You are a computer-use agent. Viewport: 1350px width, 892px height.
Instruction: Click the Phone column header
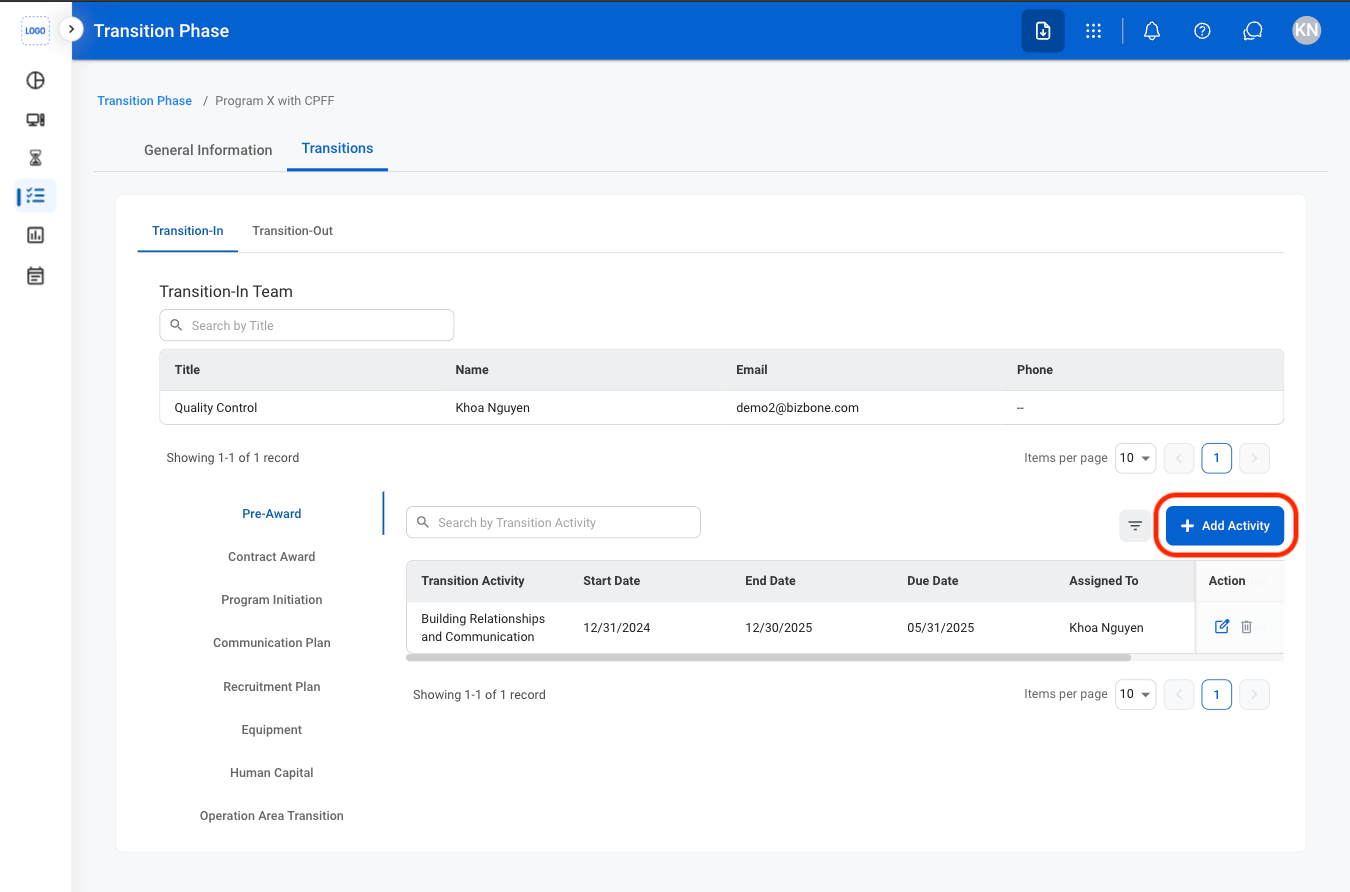tap(1034, 370)
